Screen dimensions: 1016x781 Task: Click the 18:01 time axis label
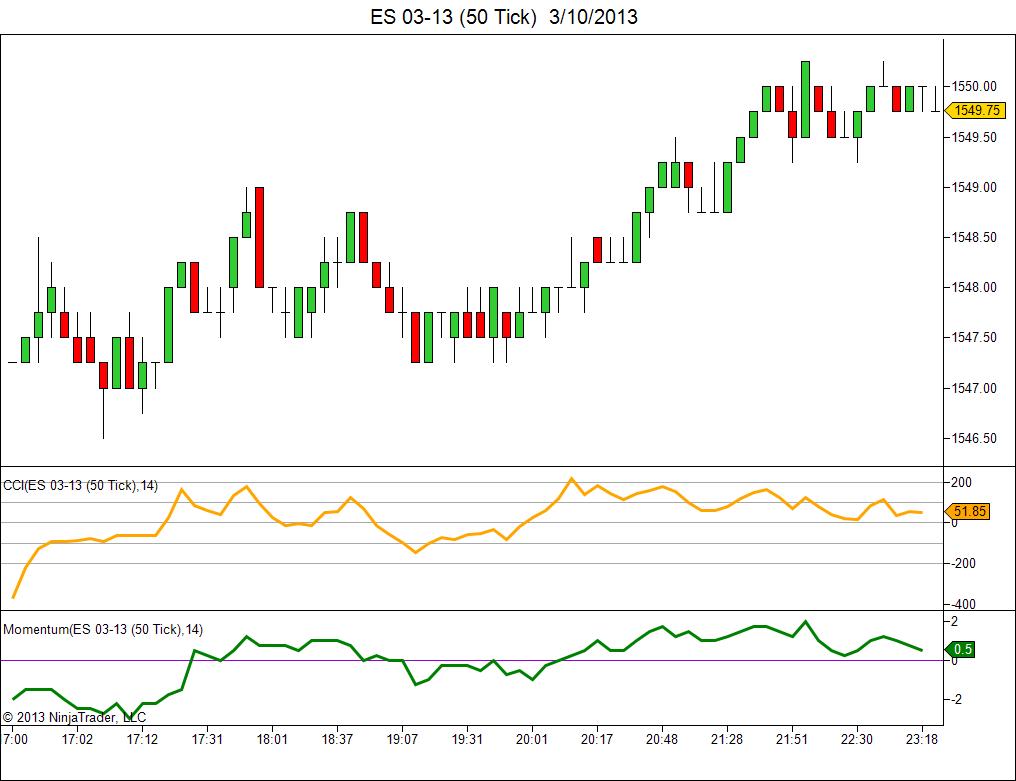[272, 740]
